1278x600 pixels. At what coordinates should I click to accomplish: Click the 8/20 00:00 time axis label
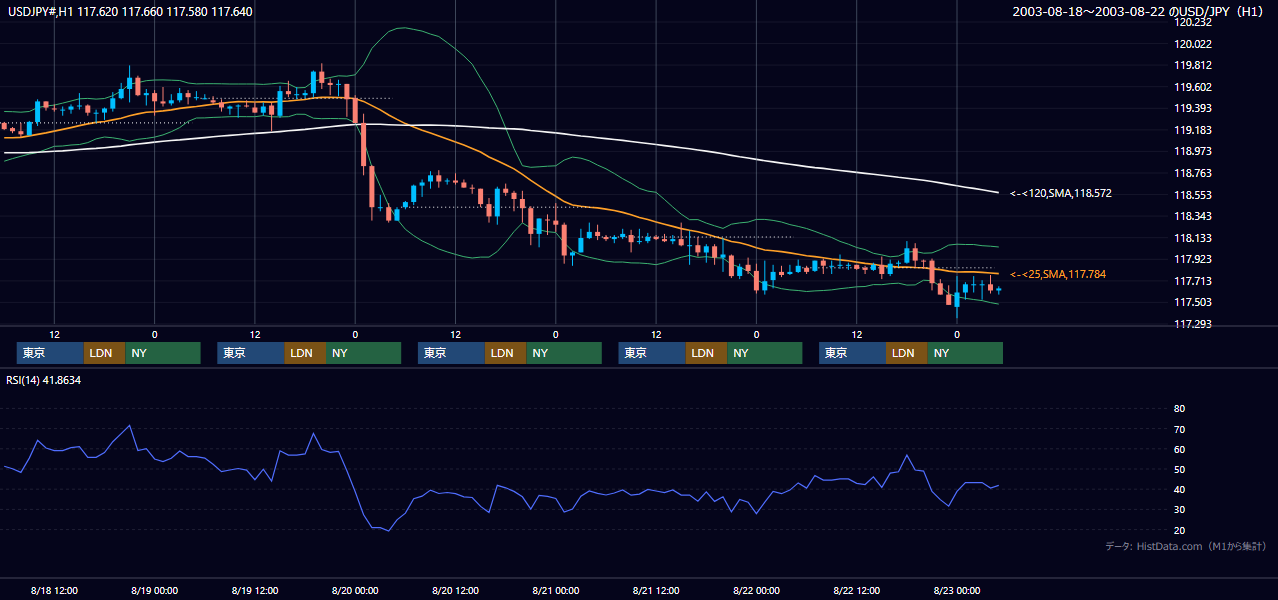tap(355, 590)
